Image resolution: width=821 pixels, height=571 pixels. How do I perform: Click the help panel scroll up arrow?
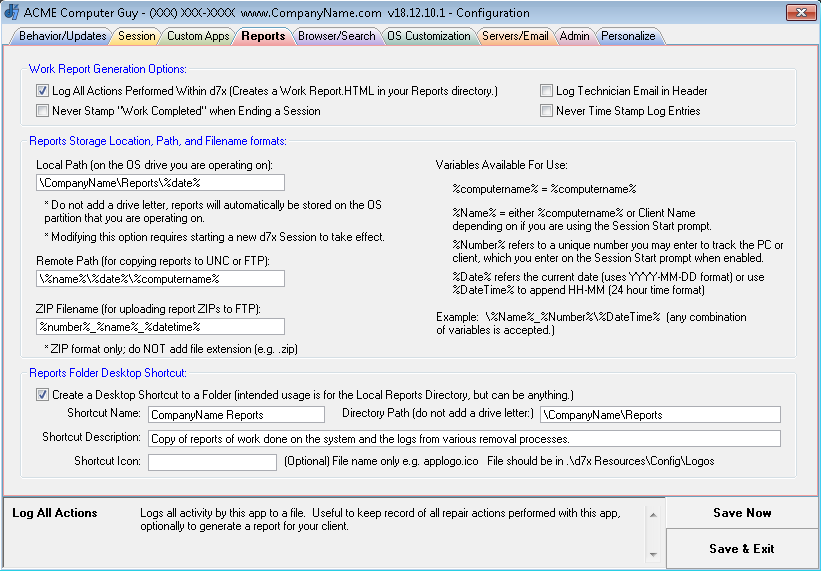click(x=653, y=515)
